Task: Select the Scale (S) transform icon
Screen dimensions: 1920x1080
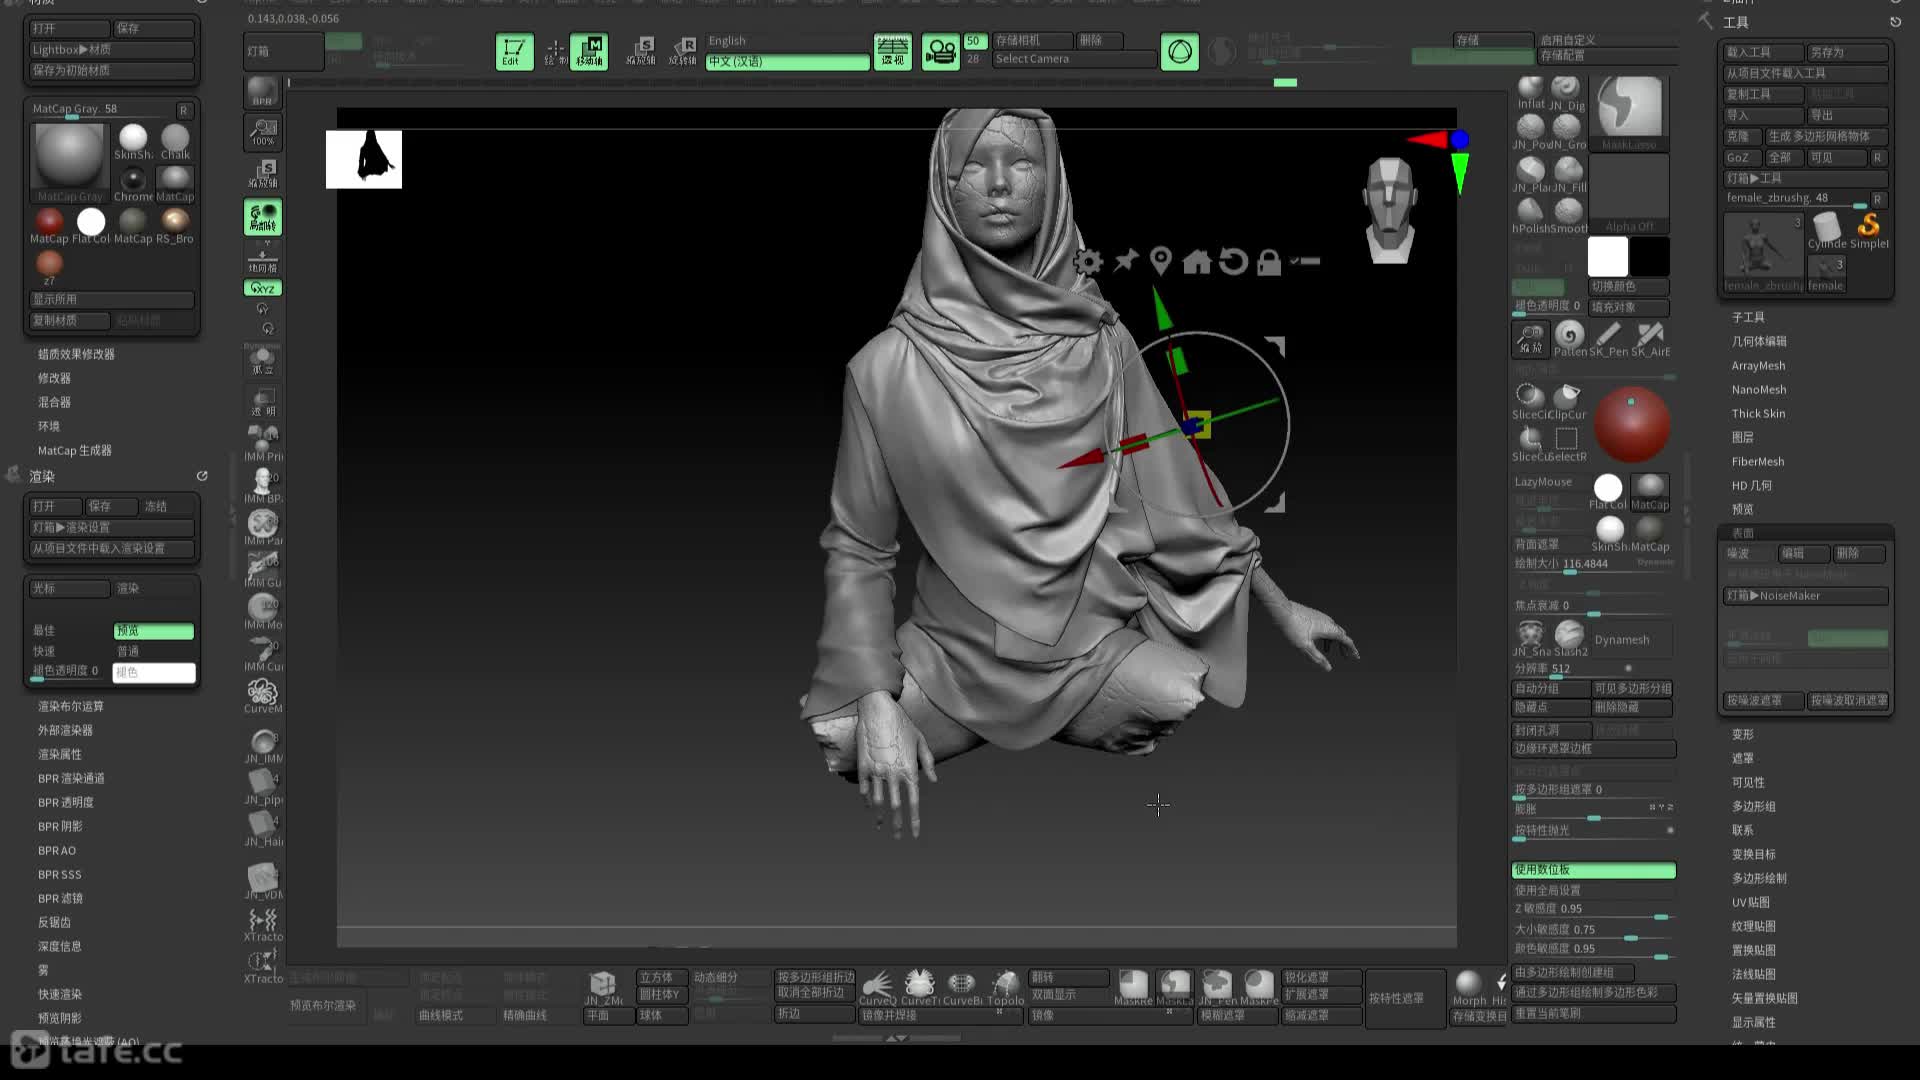Action: [641, 51]
